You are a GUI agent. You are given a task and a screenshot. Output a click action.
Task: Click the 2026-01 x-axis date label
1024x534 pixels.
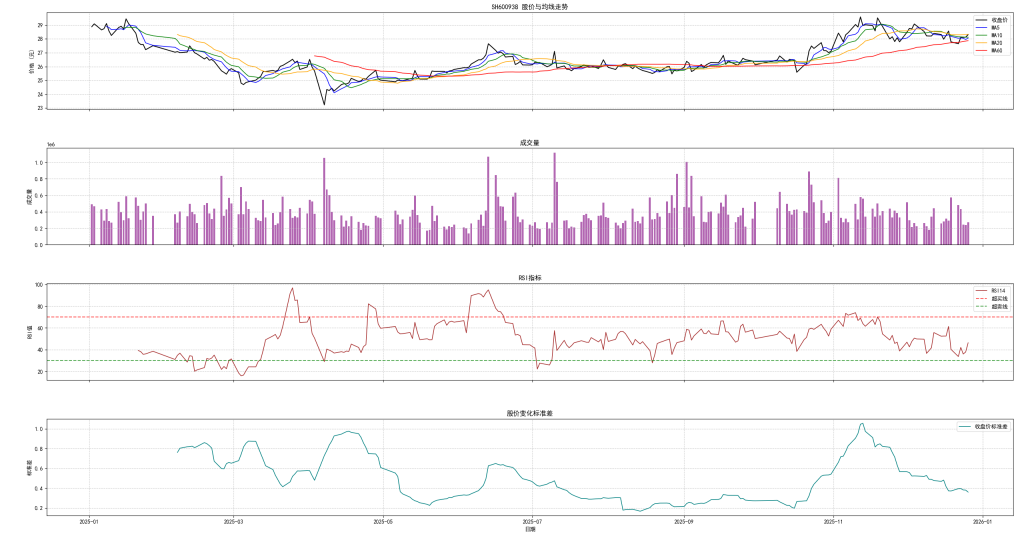983,521
